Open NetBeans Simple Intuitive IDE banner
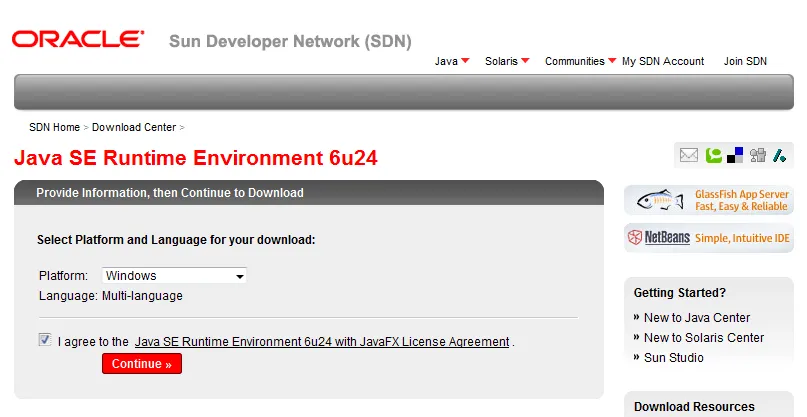Screen dimensions: 807x417 709,237
